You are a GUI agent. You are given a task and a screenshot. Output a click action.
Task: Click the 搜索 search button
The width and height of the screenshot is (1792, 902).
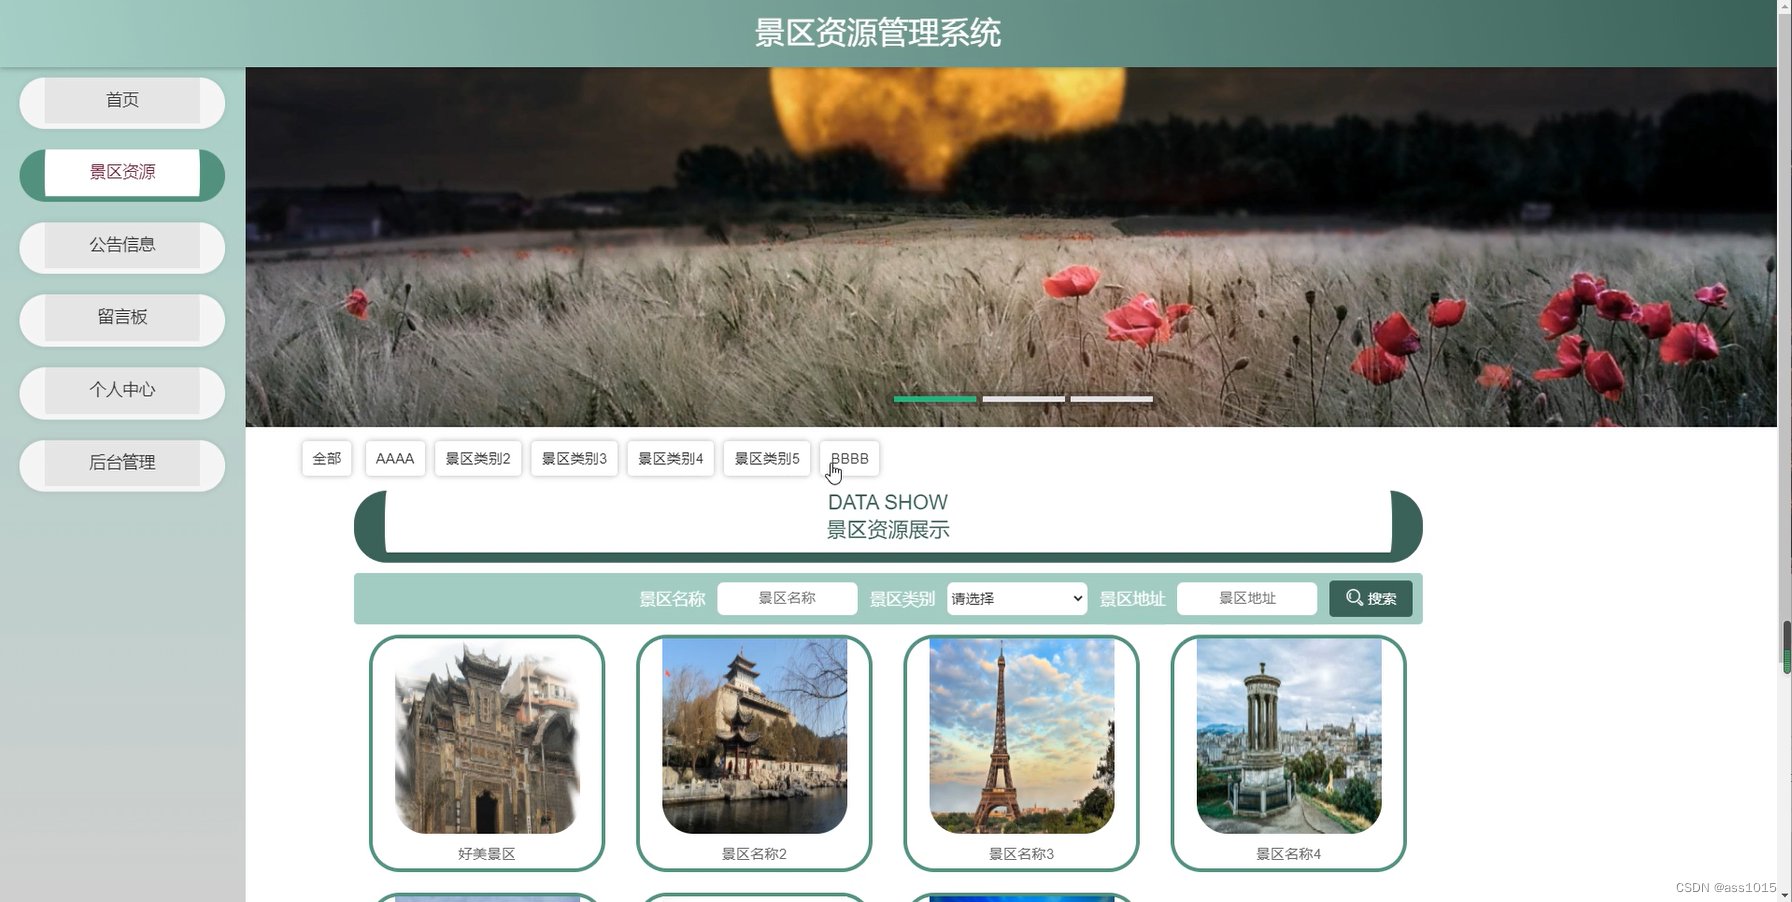(1371, 598)
